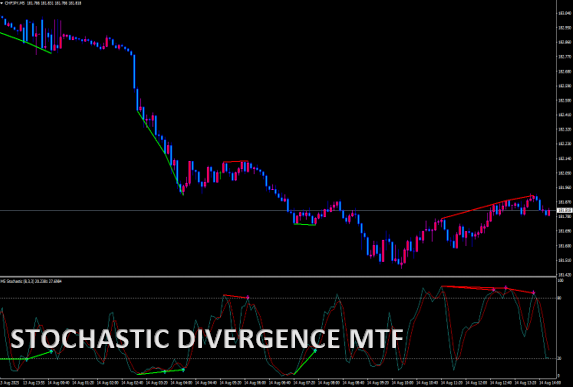Click the '14 Aug 14:00' time axis label
573x387 pixels.
550,383
